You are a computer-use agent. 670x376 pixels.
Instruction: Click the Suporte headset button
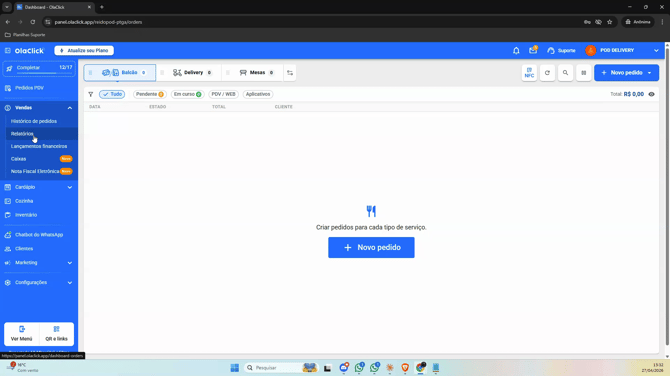tap(561, 50)
